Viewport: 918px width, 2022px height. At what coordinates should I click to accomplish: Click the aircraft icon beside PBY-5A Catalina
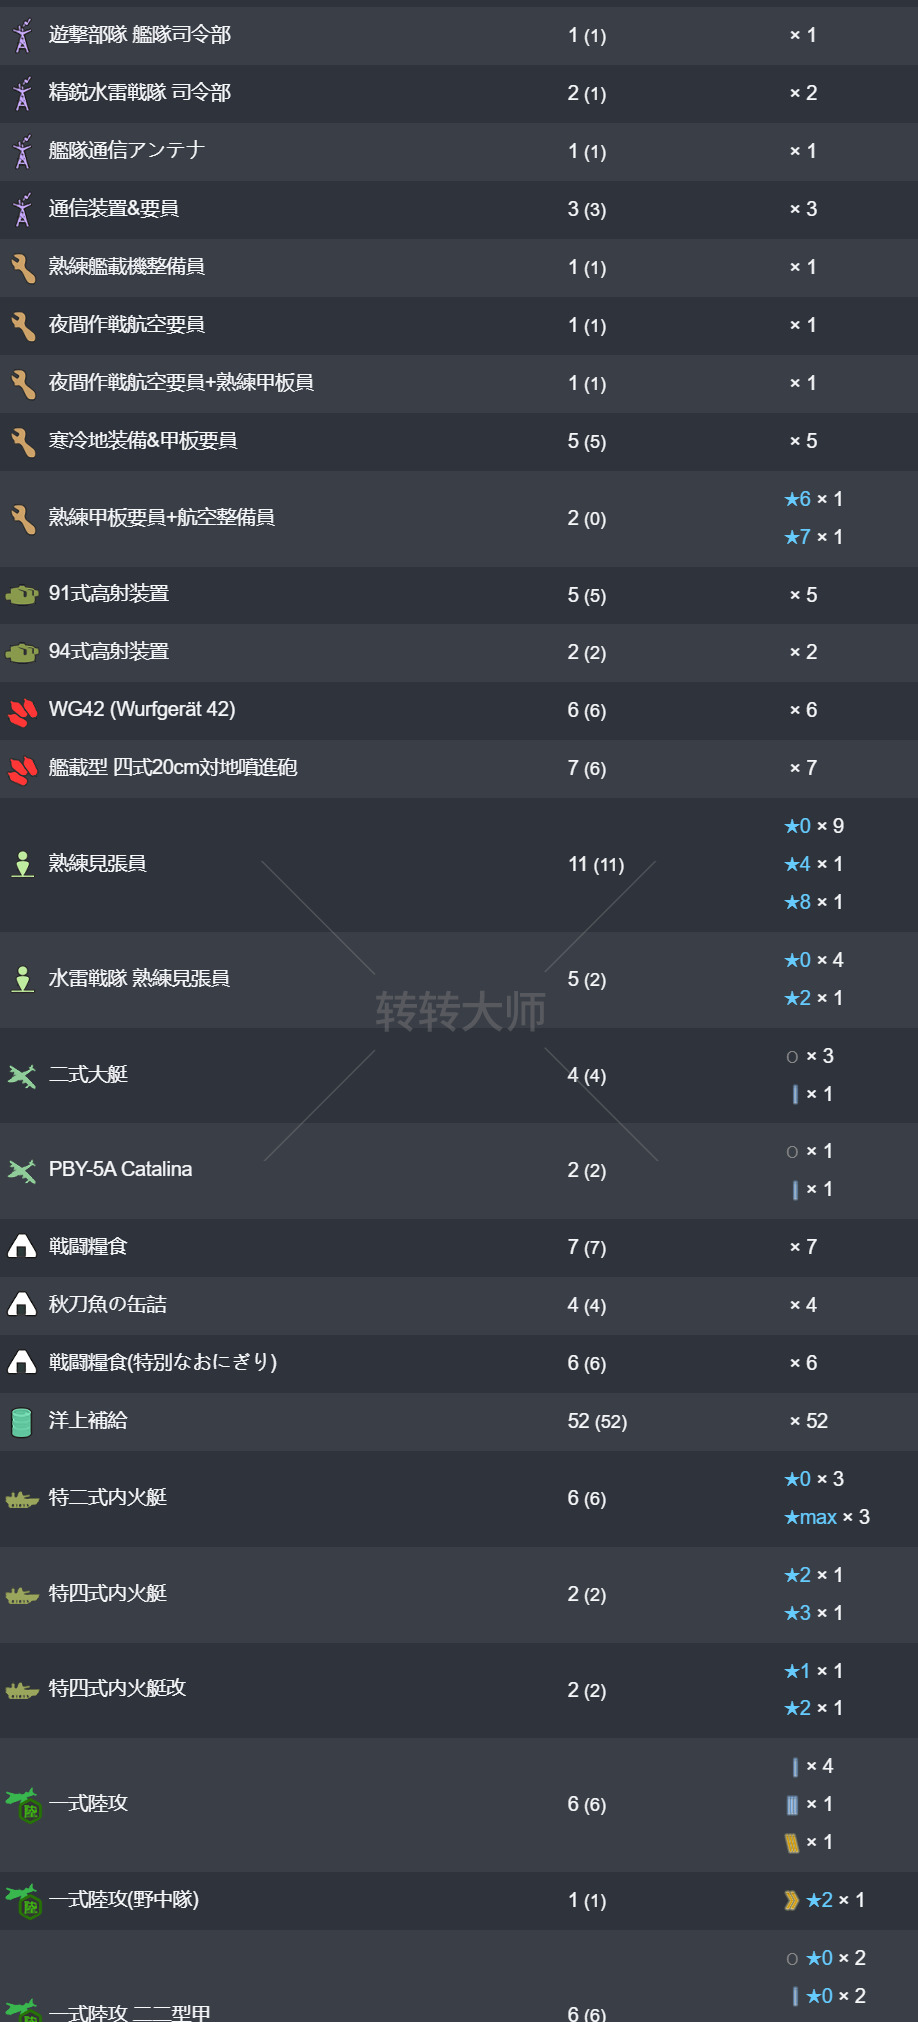click(22, 1171)
